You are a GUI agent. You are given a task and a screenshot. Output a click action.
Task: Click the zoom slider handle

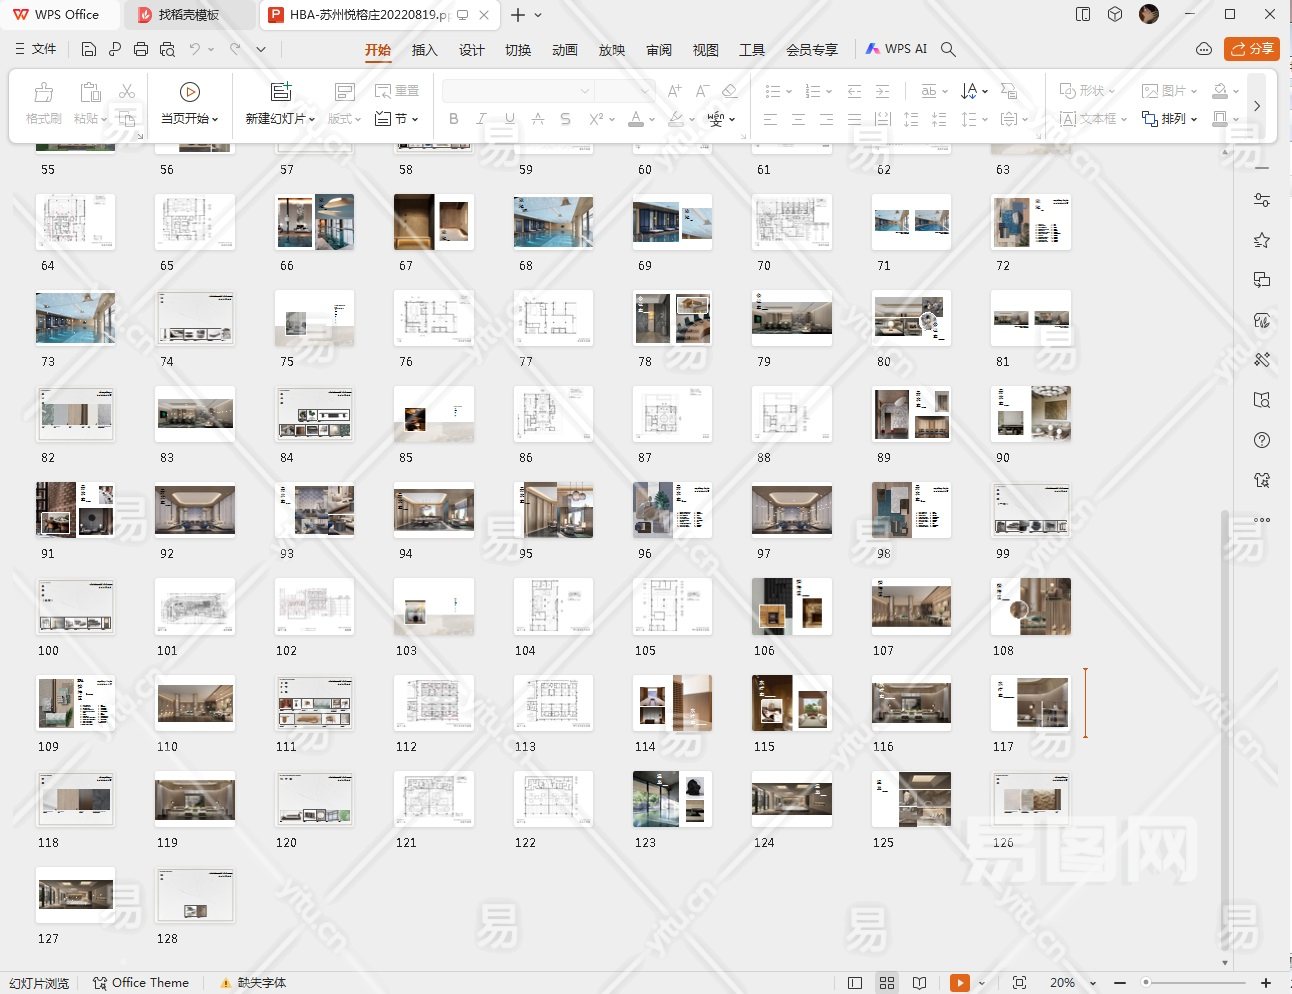point(1146,983)
